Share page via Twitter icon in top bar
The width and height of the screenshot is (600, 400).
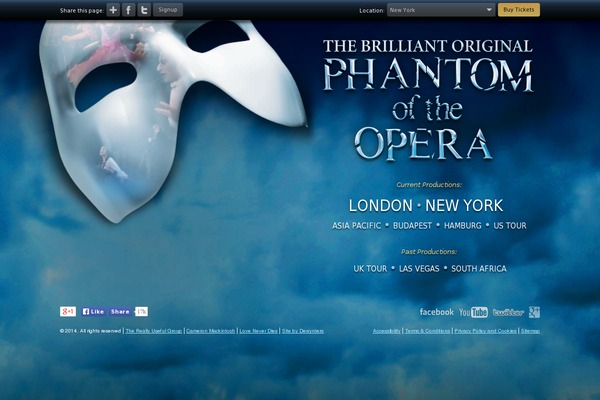click(x=144, y=10)
